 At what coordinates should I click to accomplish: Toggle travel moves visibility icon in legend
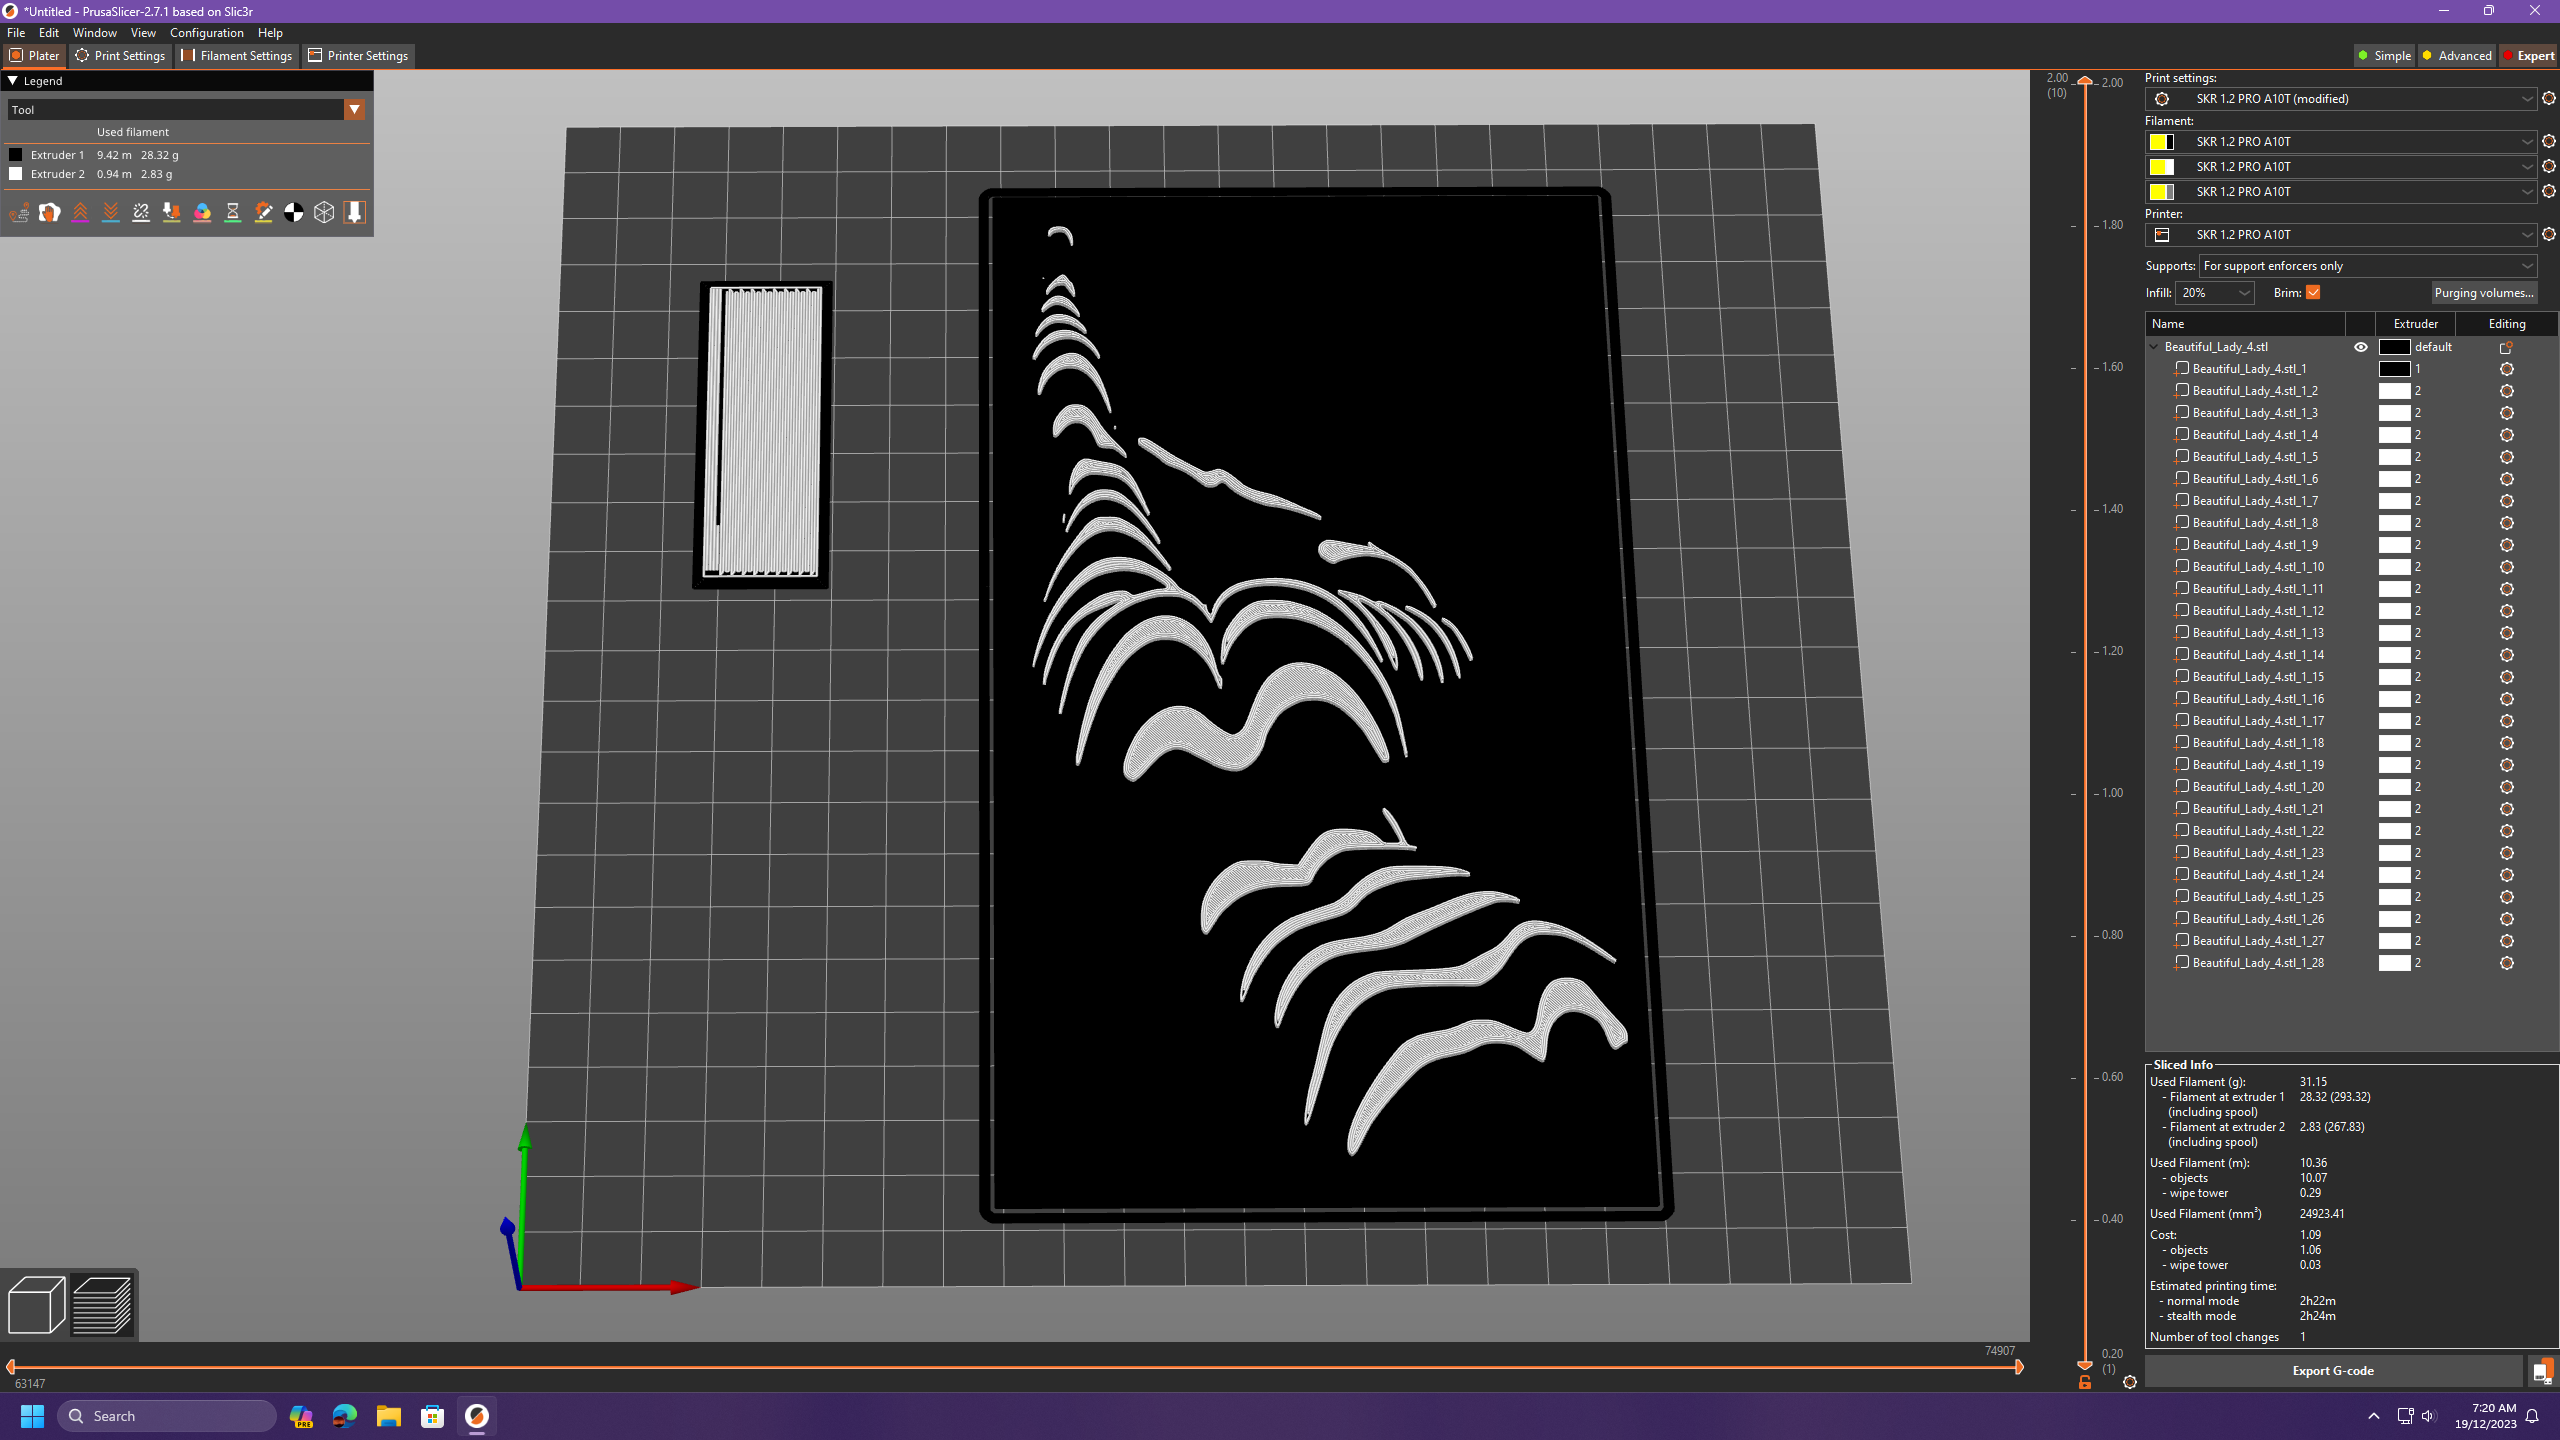[x=19, y=212]
